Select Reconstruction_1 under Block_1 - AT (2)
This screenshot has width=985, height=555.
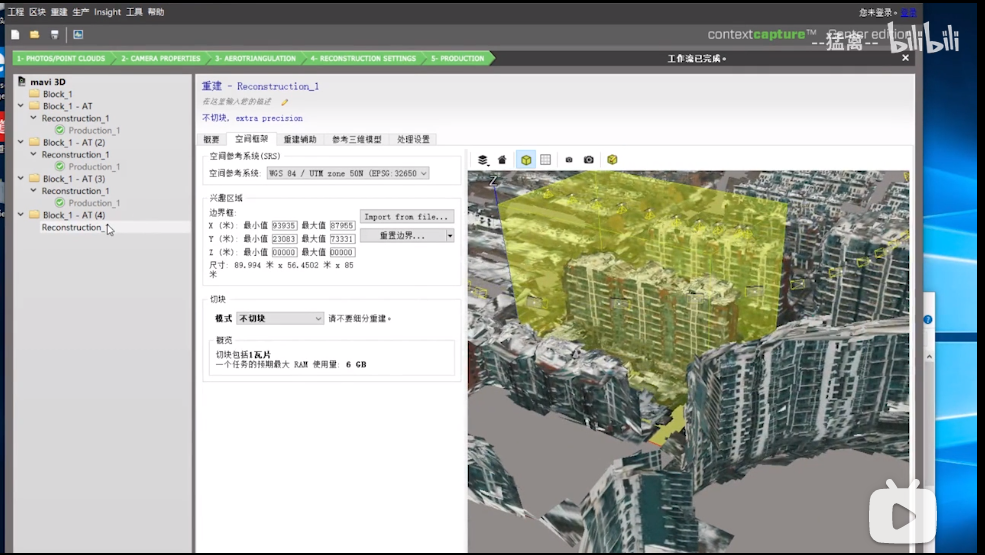click(75, 155)
